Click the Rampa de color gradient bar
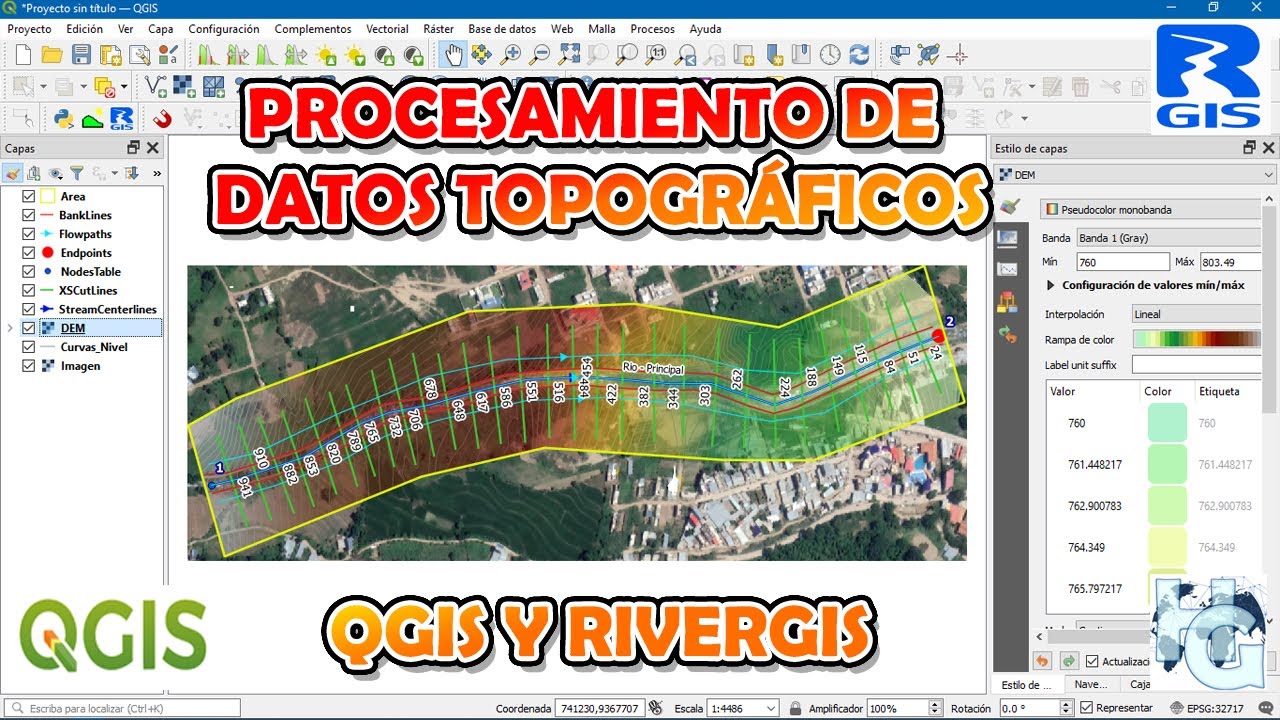 click(1196, 340)
